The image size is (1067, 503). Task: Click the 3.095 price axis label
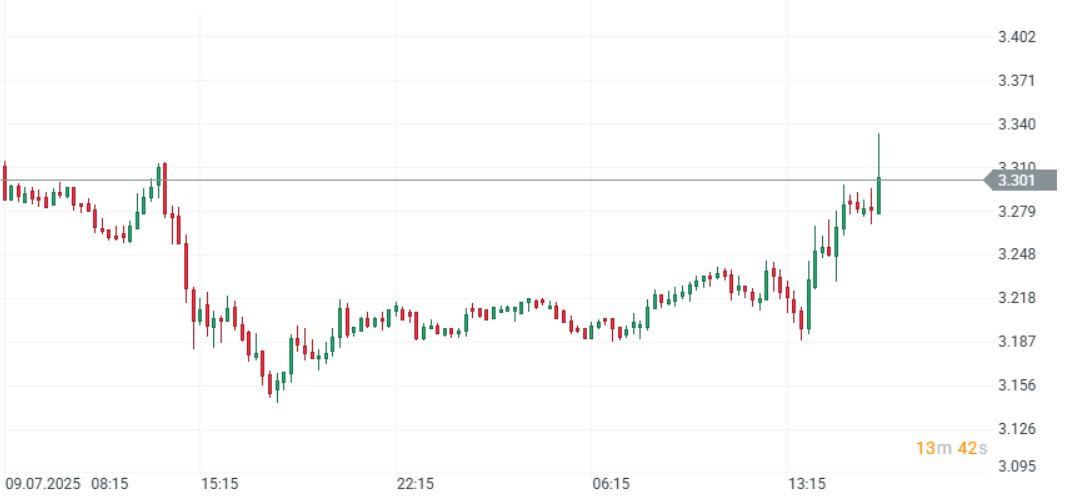[1016, 467]
